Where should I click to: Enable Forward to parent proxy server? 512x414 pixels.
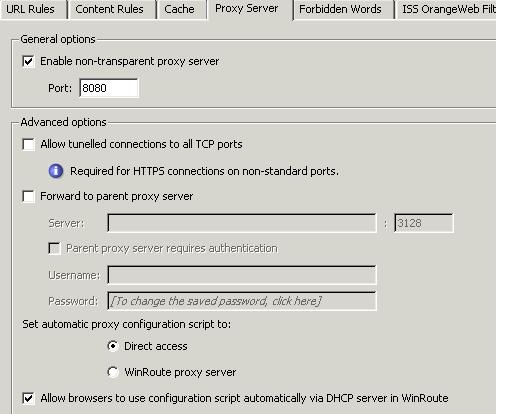(x=28, y=196)
